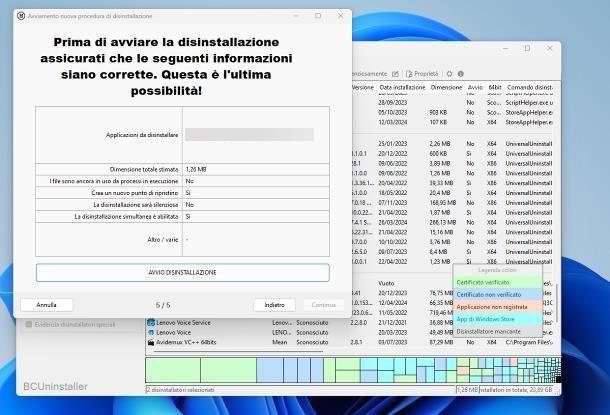Select the Lenovo Voice Service app icon
Viewport: 610px width, 415px height.
pyautogui.click(x=151, y=322)
